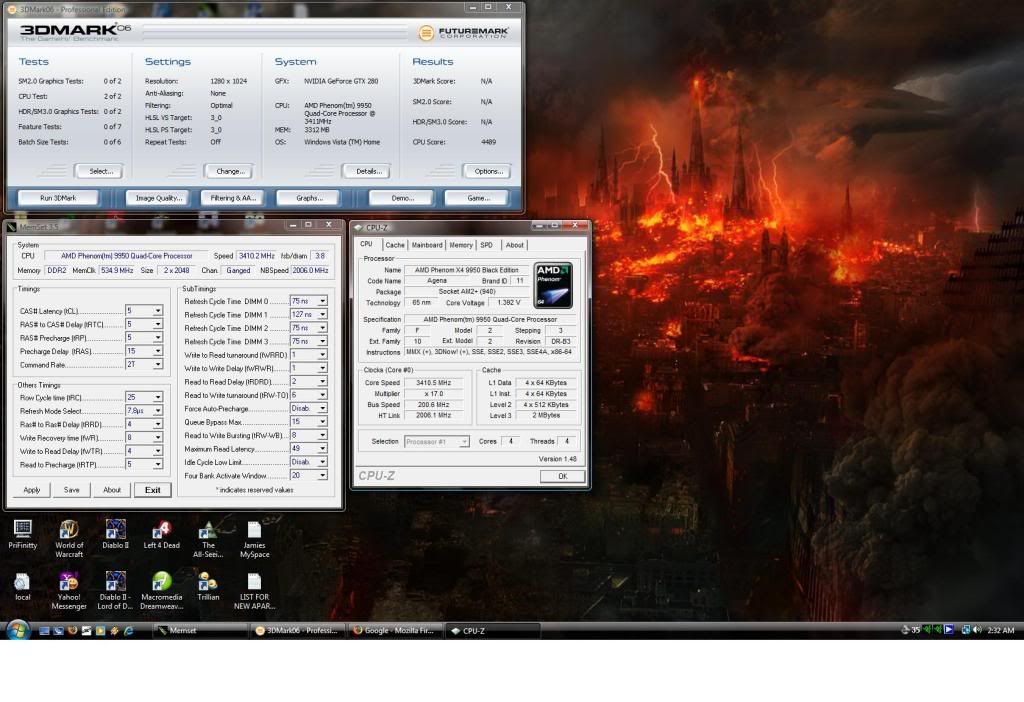Image resolution: width=1024 pixels, height=702 pixels.
Task: Click Firefox icon in Quick Launch
Action: tap(72, 631)
